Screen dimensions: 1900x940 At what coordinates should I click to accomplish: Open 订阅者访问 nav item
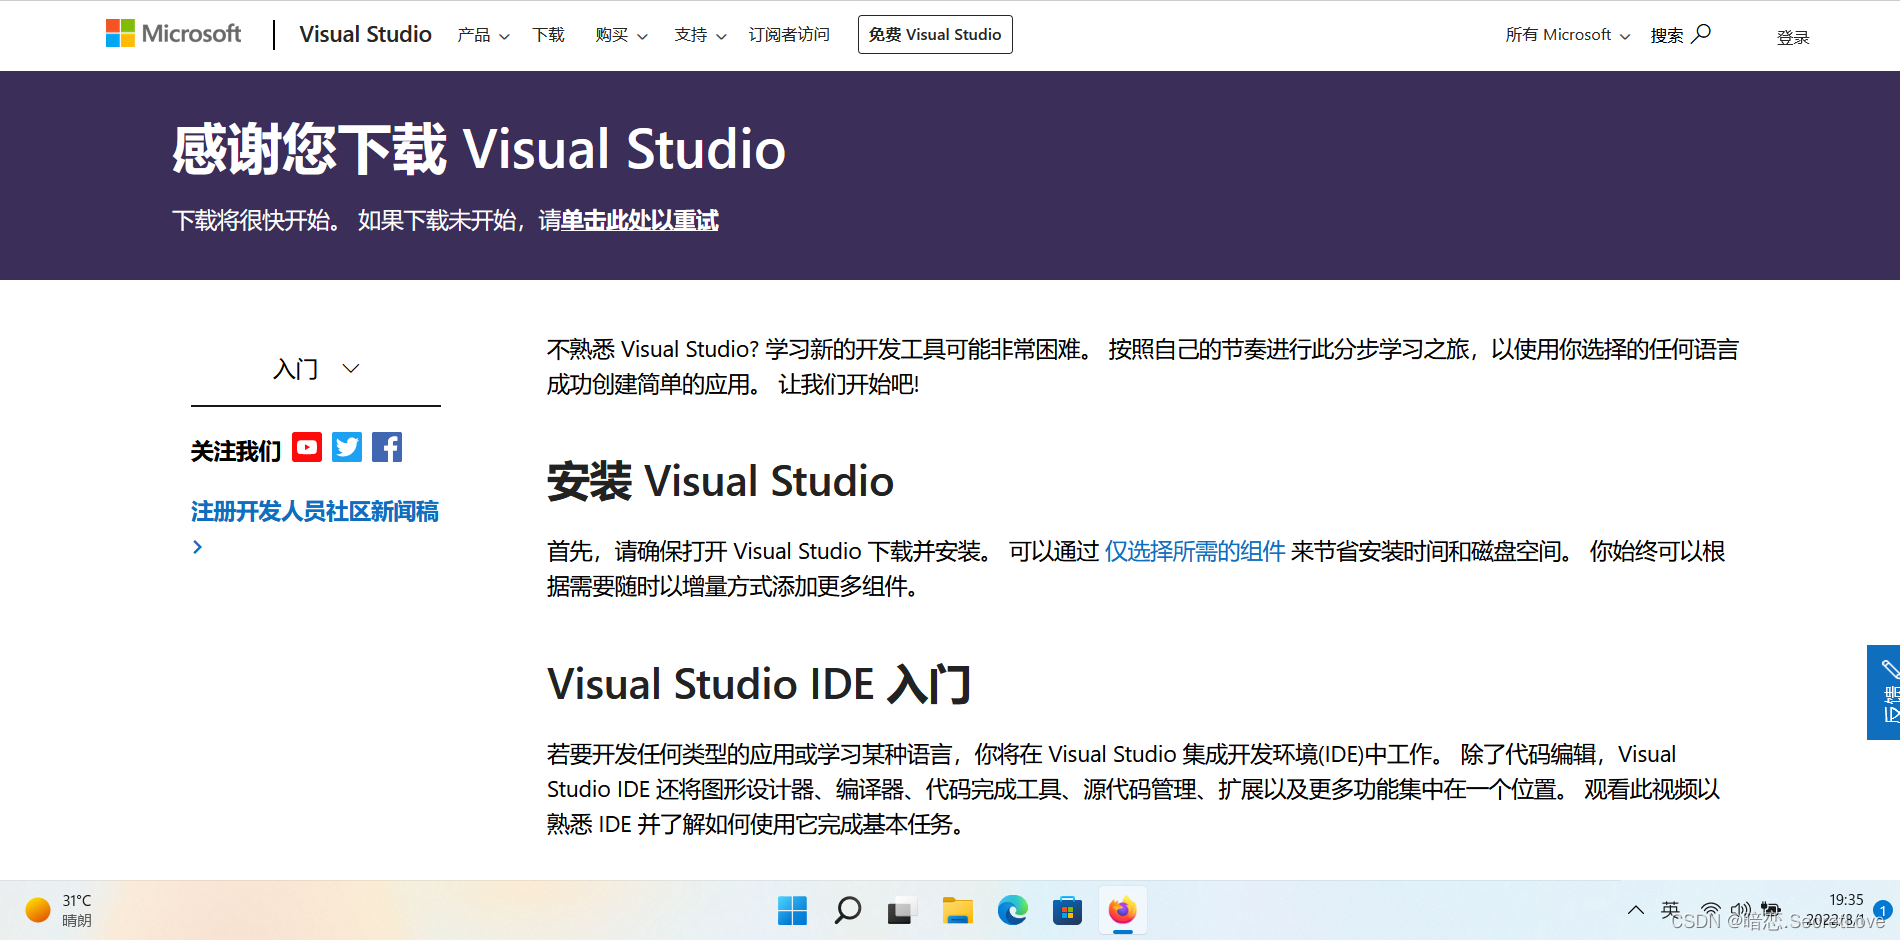(x=789, y=35)
